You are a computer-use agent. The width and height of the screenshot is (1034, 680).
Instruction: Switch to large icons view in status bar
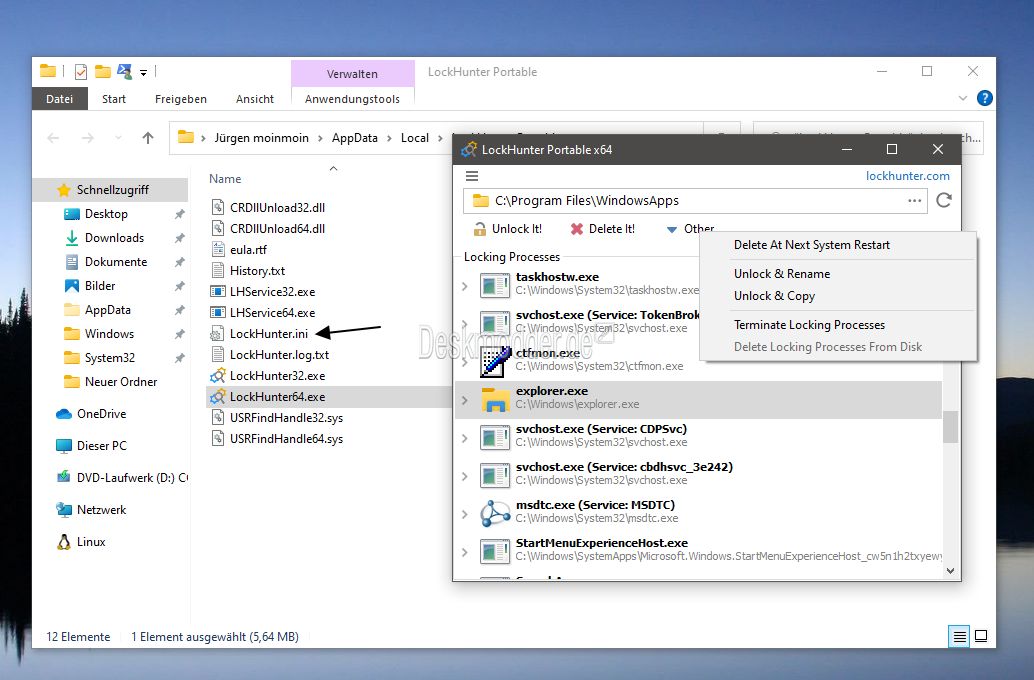(x=981, y=636)
